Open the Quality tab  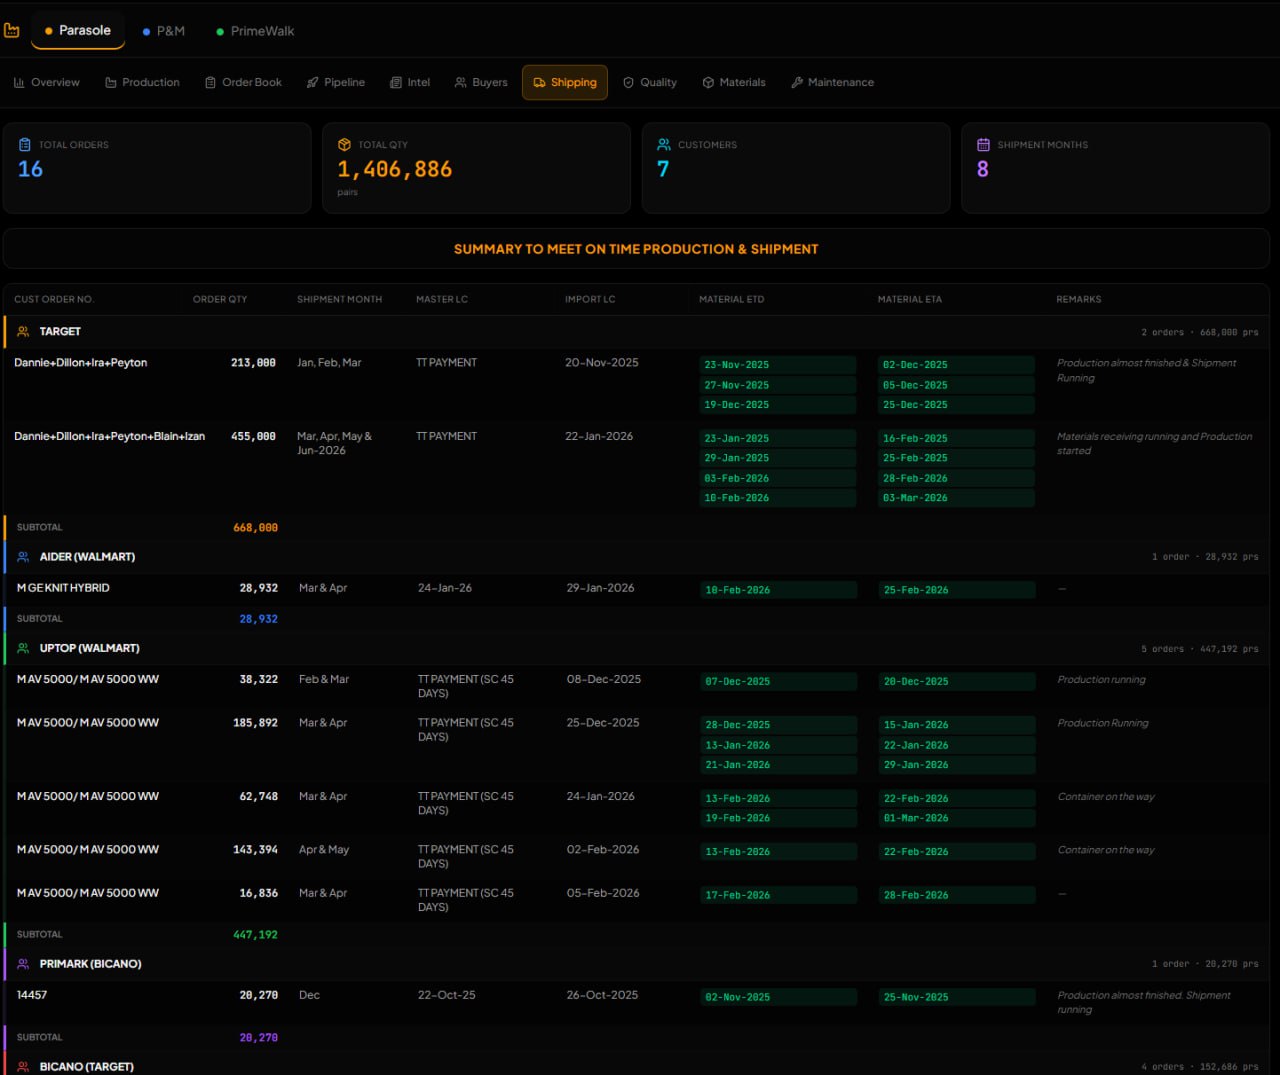(x=649, y=83)
